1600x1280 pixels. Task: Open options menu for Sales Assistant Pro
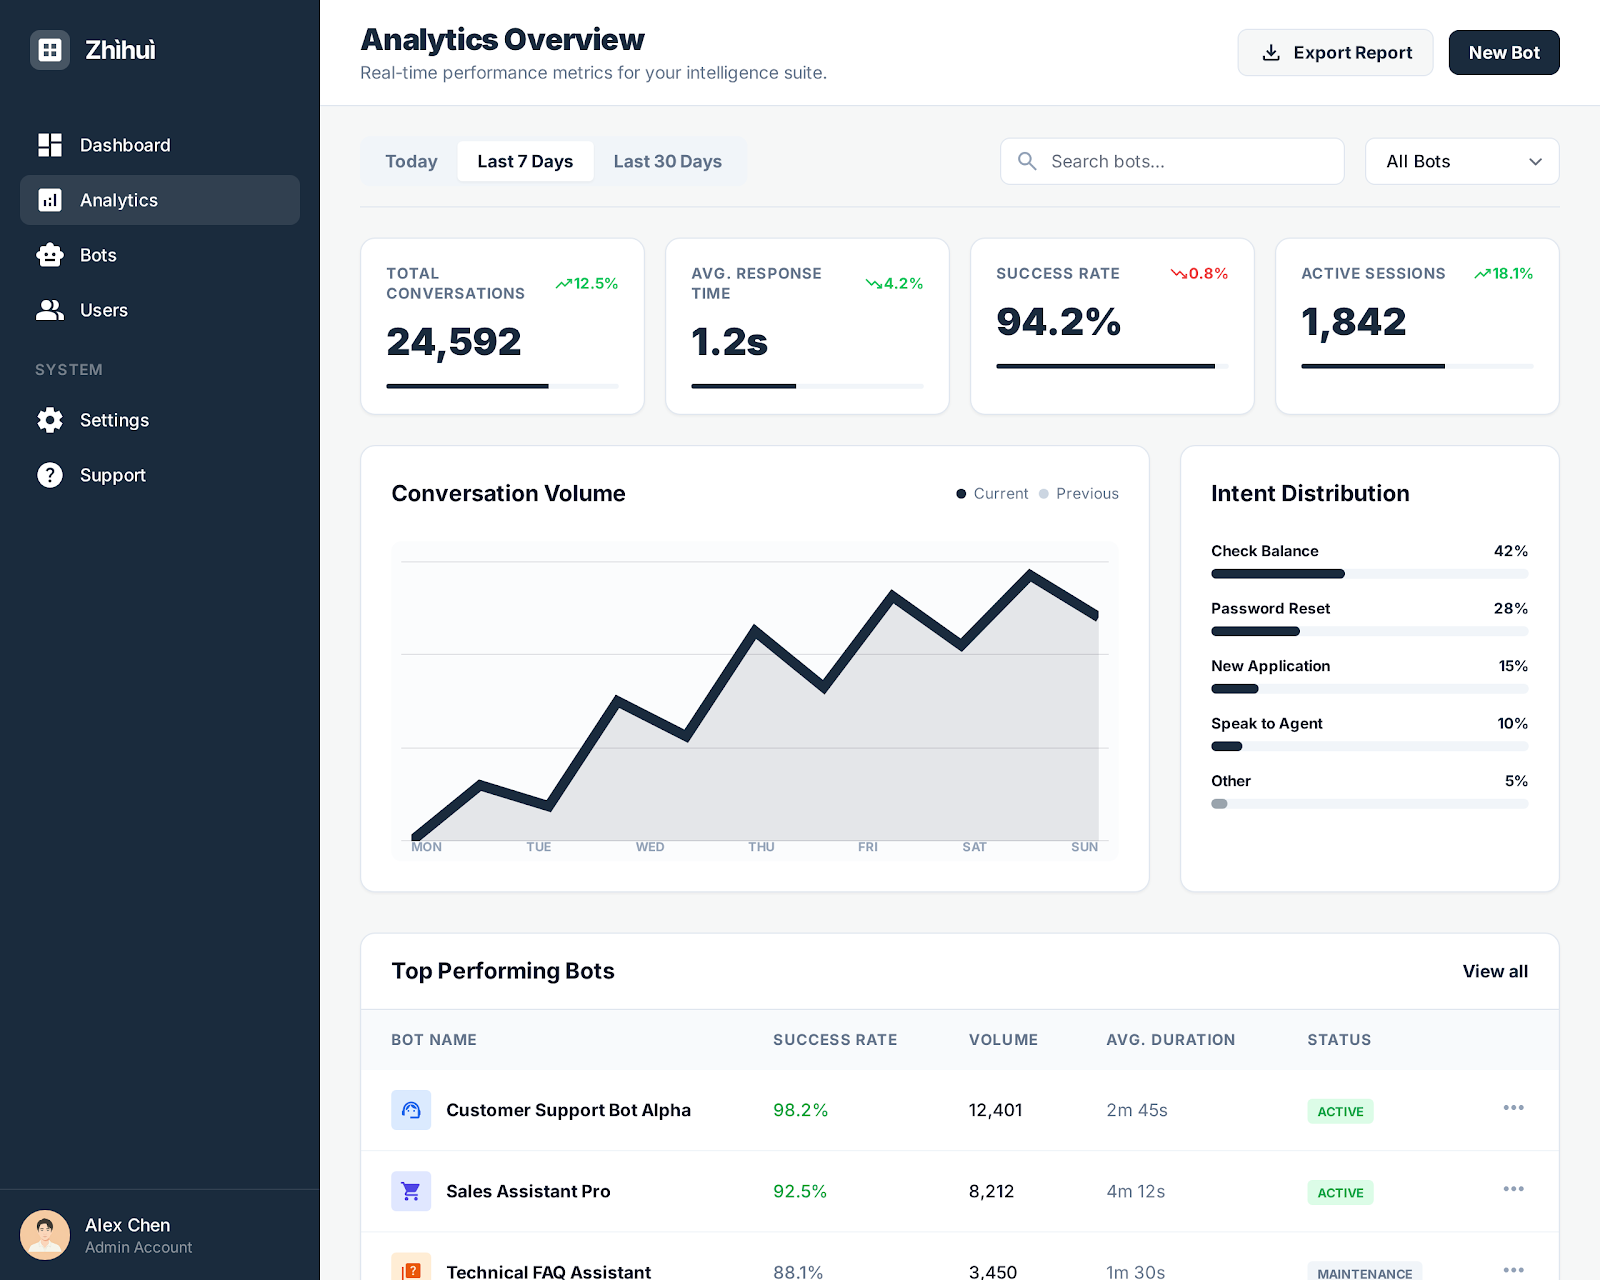(x=1513, y=1189)
